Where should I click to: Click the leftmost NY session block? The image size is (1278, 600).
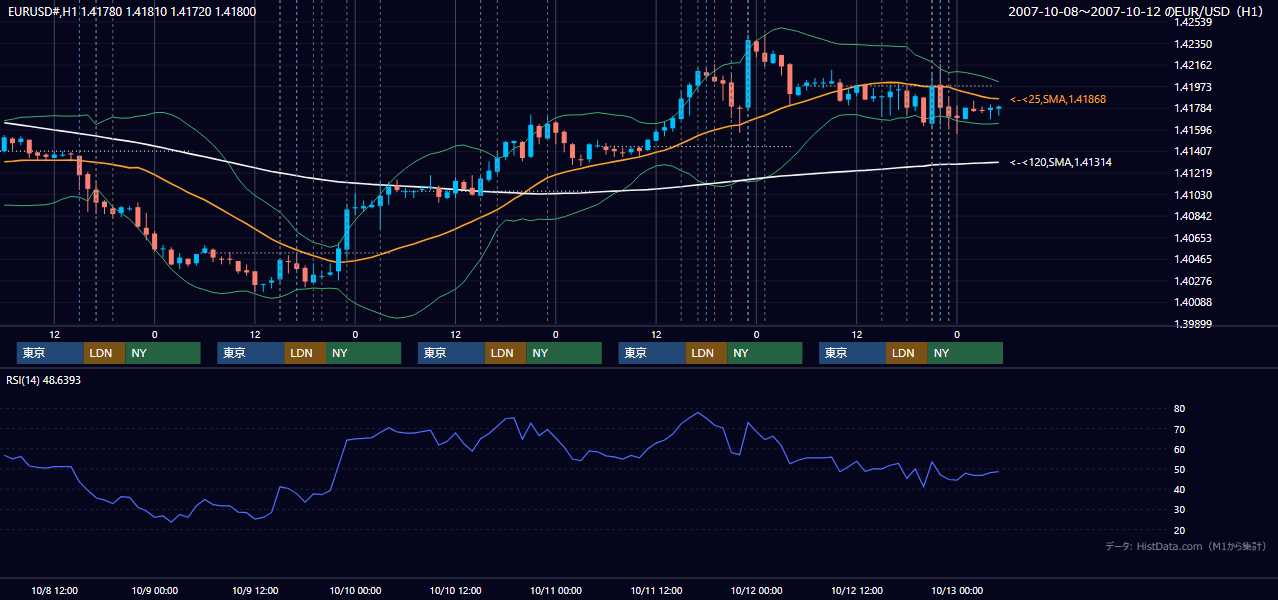pos(163,353)
